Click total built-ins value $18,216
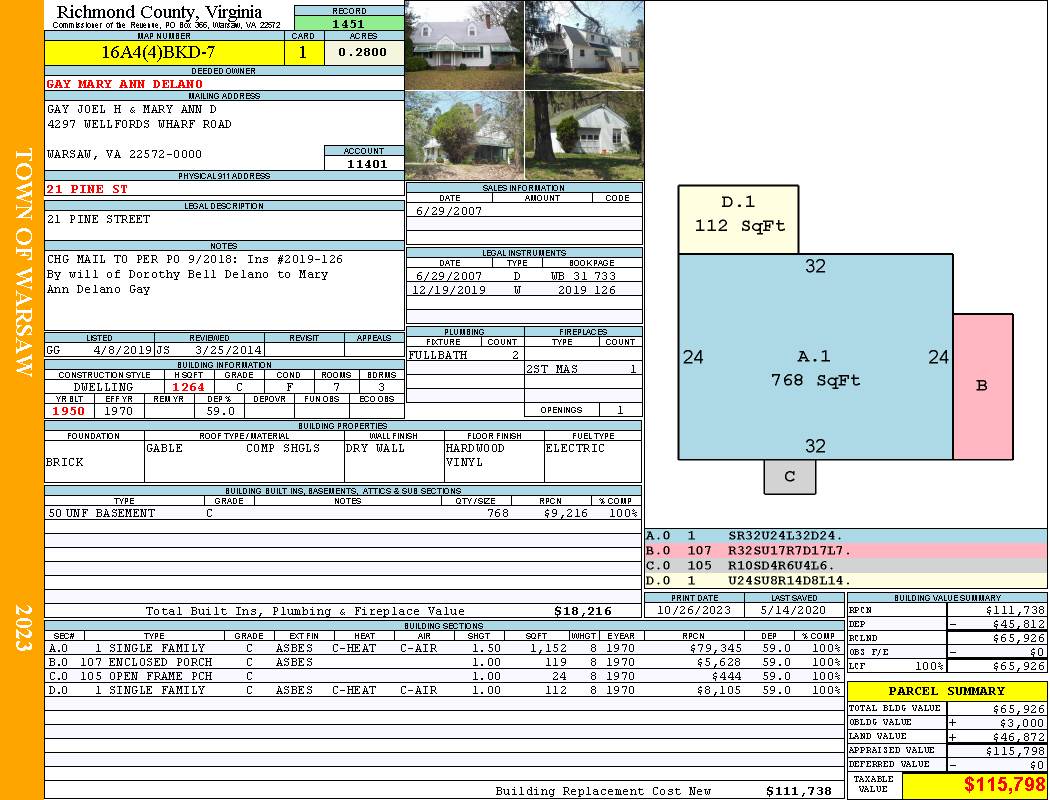 click(x=583, y=611)
